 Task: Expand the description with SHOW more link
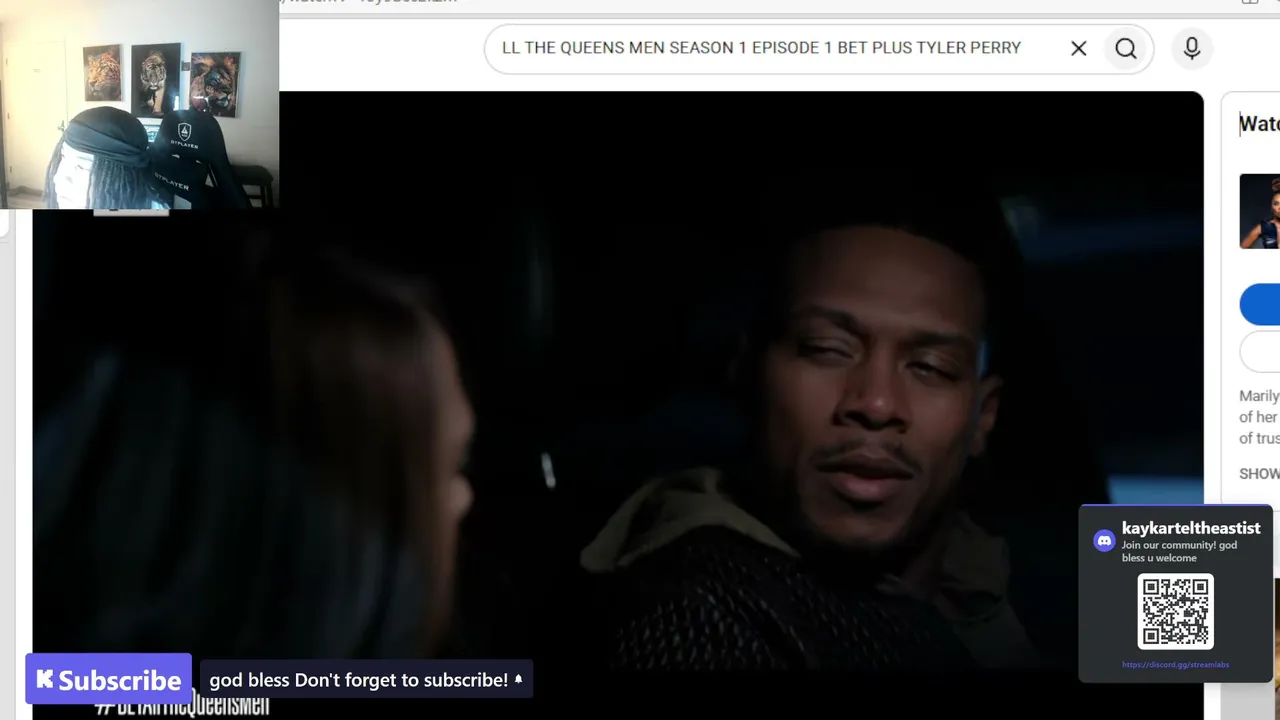point(1259,473)
